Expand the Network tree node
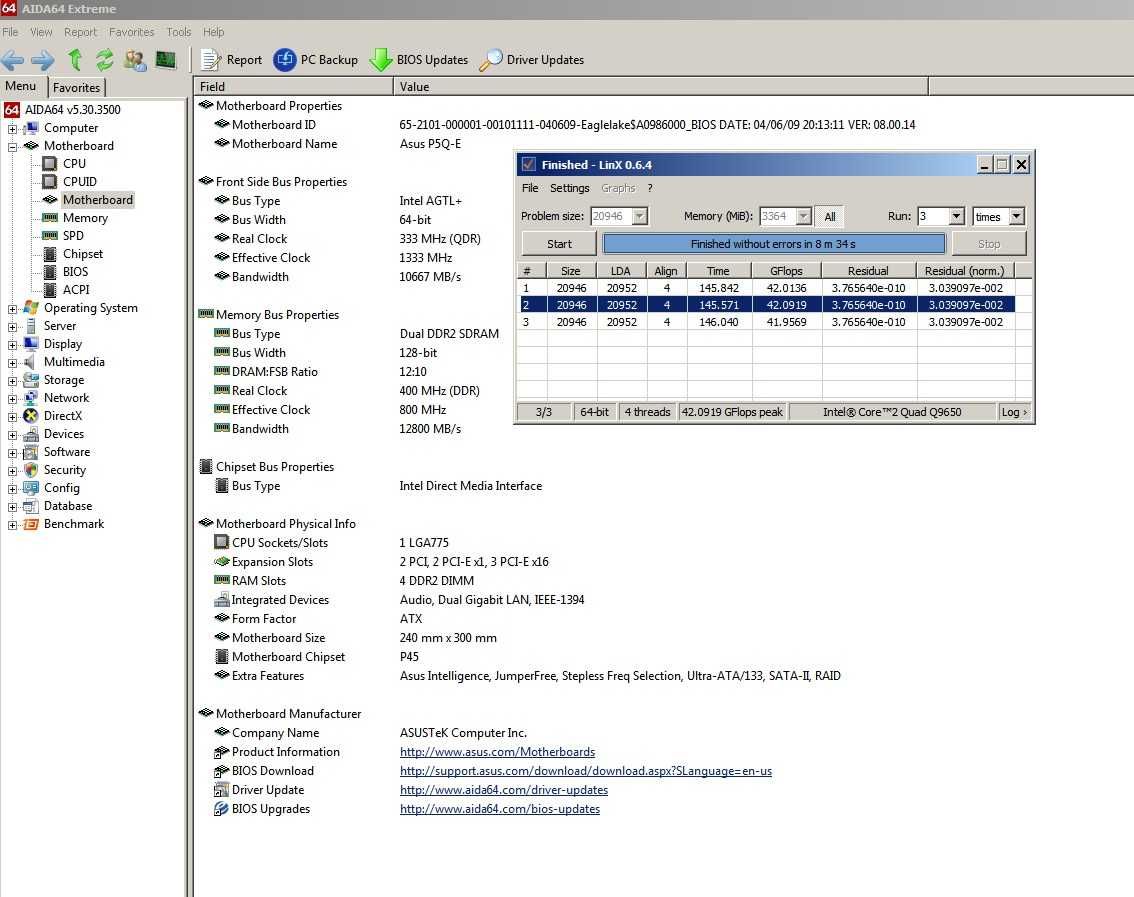The height and width of the screenshot is (897, 1134). 12,399
